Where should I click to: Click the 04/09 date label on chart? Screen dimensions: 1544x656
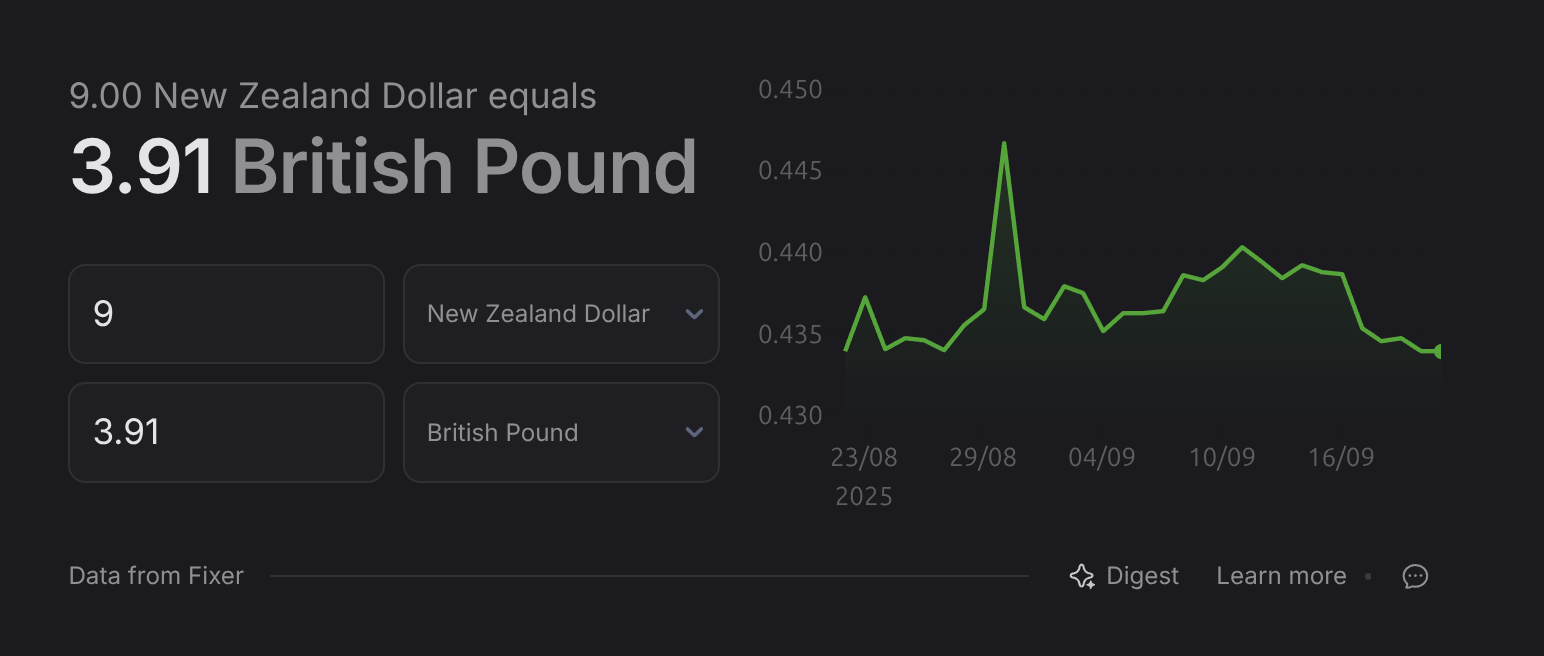point(1102,458)
